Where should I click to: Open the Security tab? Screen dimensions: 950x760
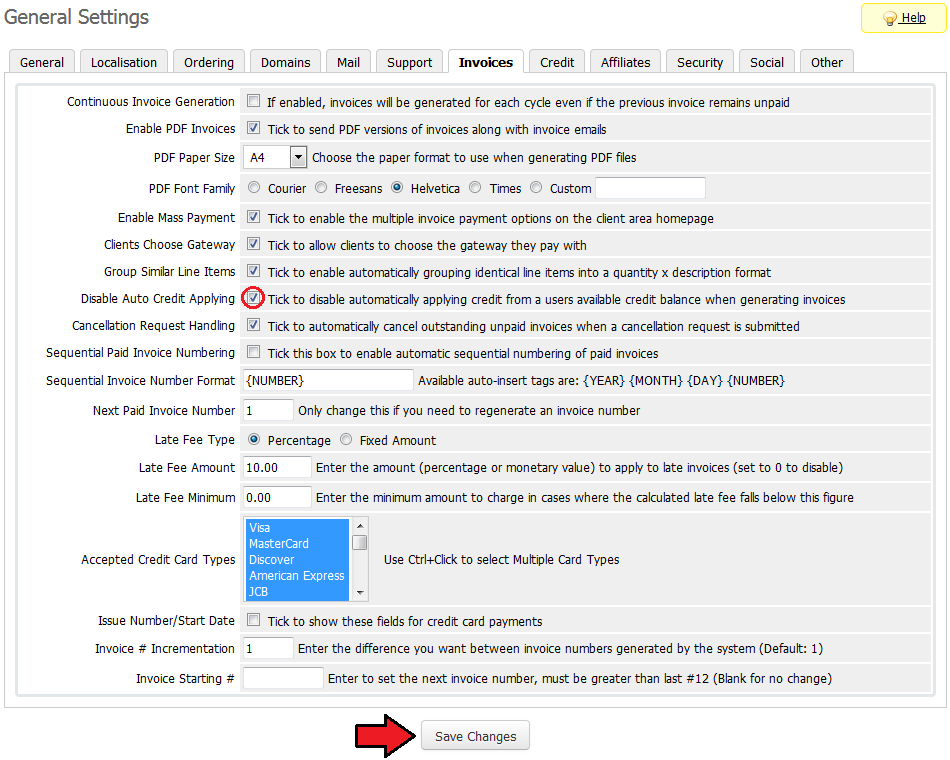[700, 62]
